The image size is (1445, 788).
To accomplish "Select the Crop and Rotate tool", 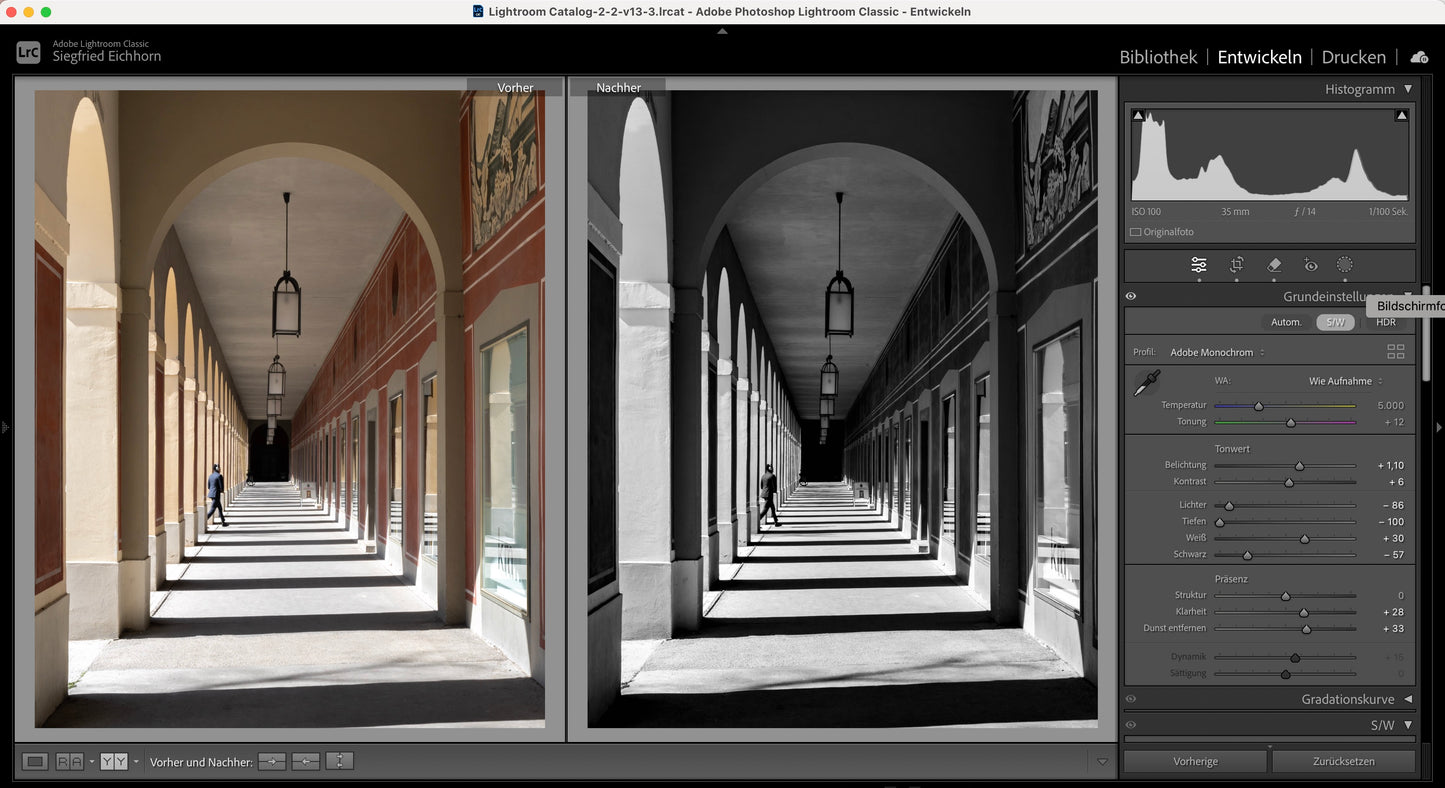I will (1236, 265).
